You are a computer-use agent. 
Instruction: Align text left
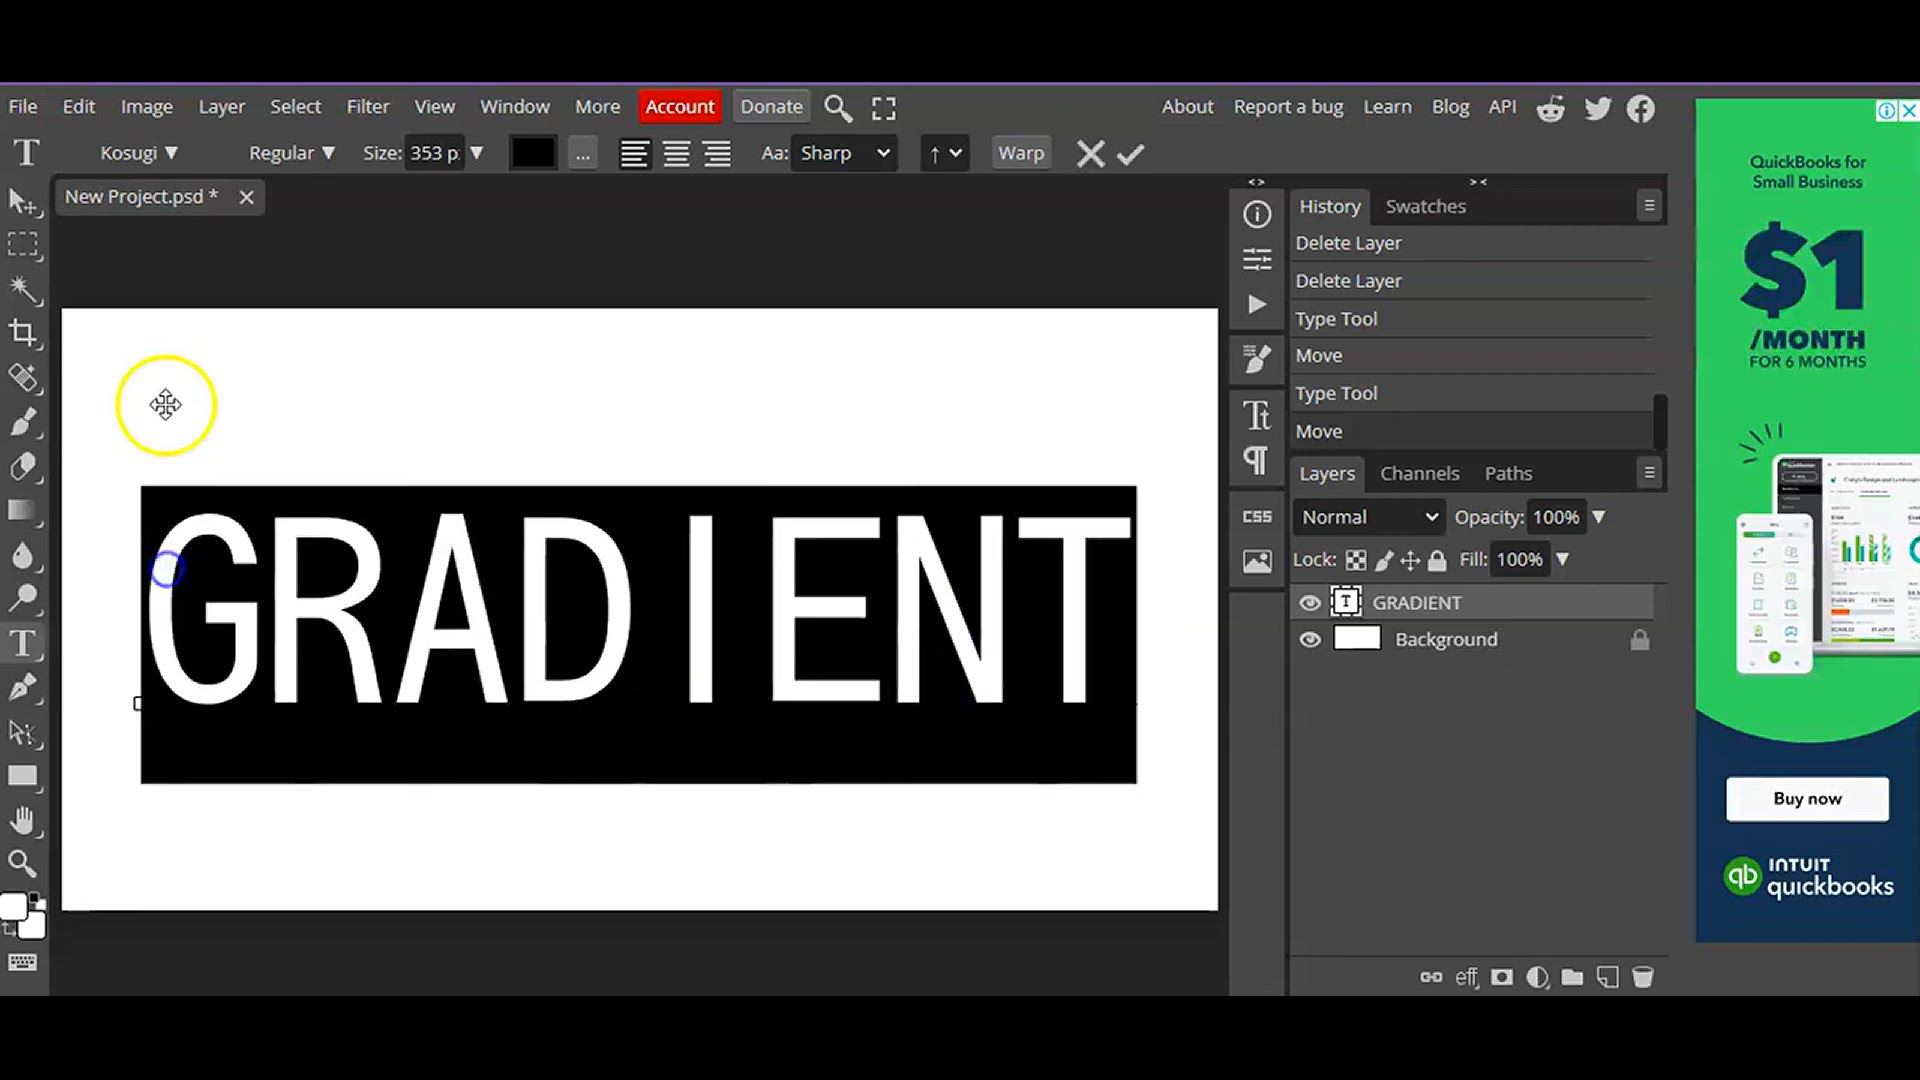click(x=634, y=154)
